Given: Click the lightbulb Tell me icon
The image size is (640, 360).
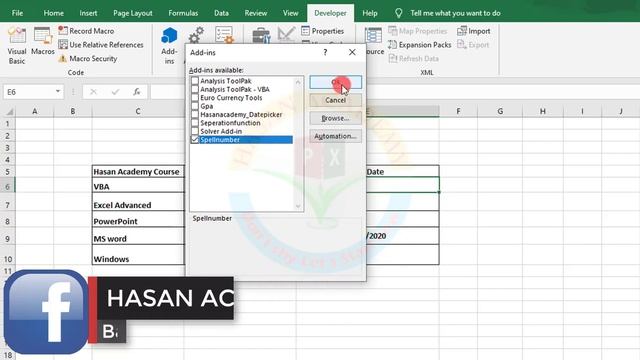Looking at the screenshot, I should [x=398, y=13].
